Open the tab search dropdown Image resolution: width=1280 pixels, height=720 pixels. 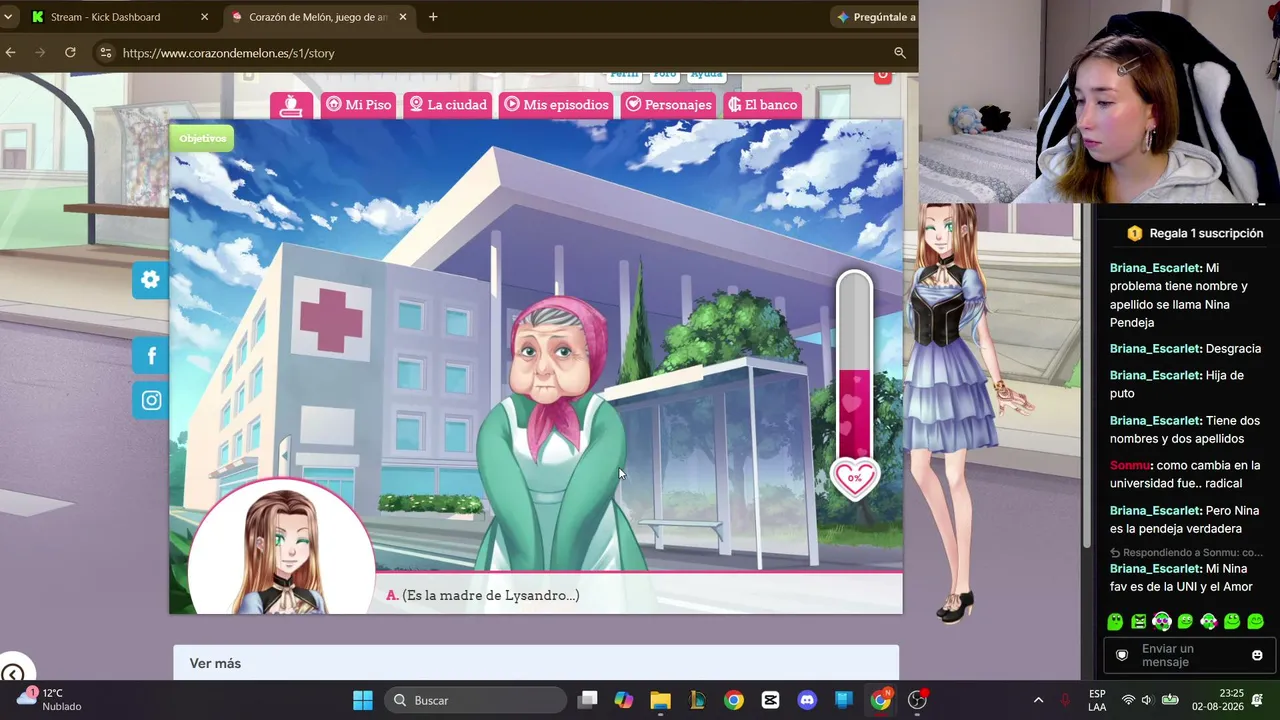[x=8, y=17]
